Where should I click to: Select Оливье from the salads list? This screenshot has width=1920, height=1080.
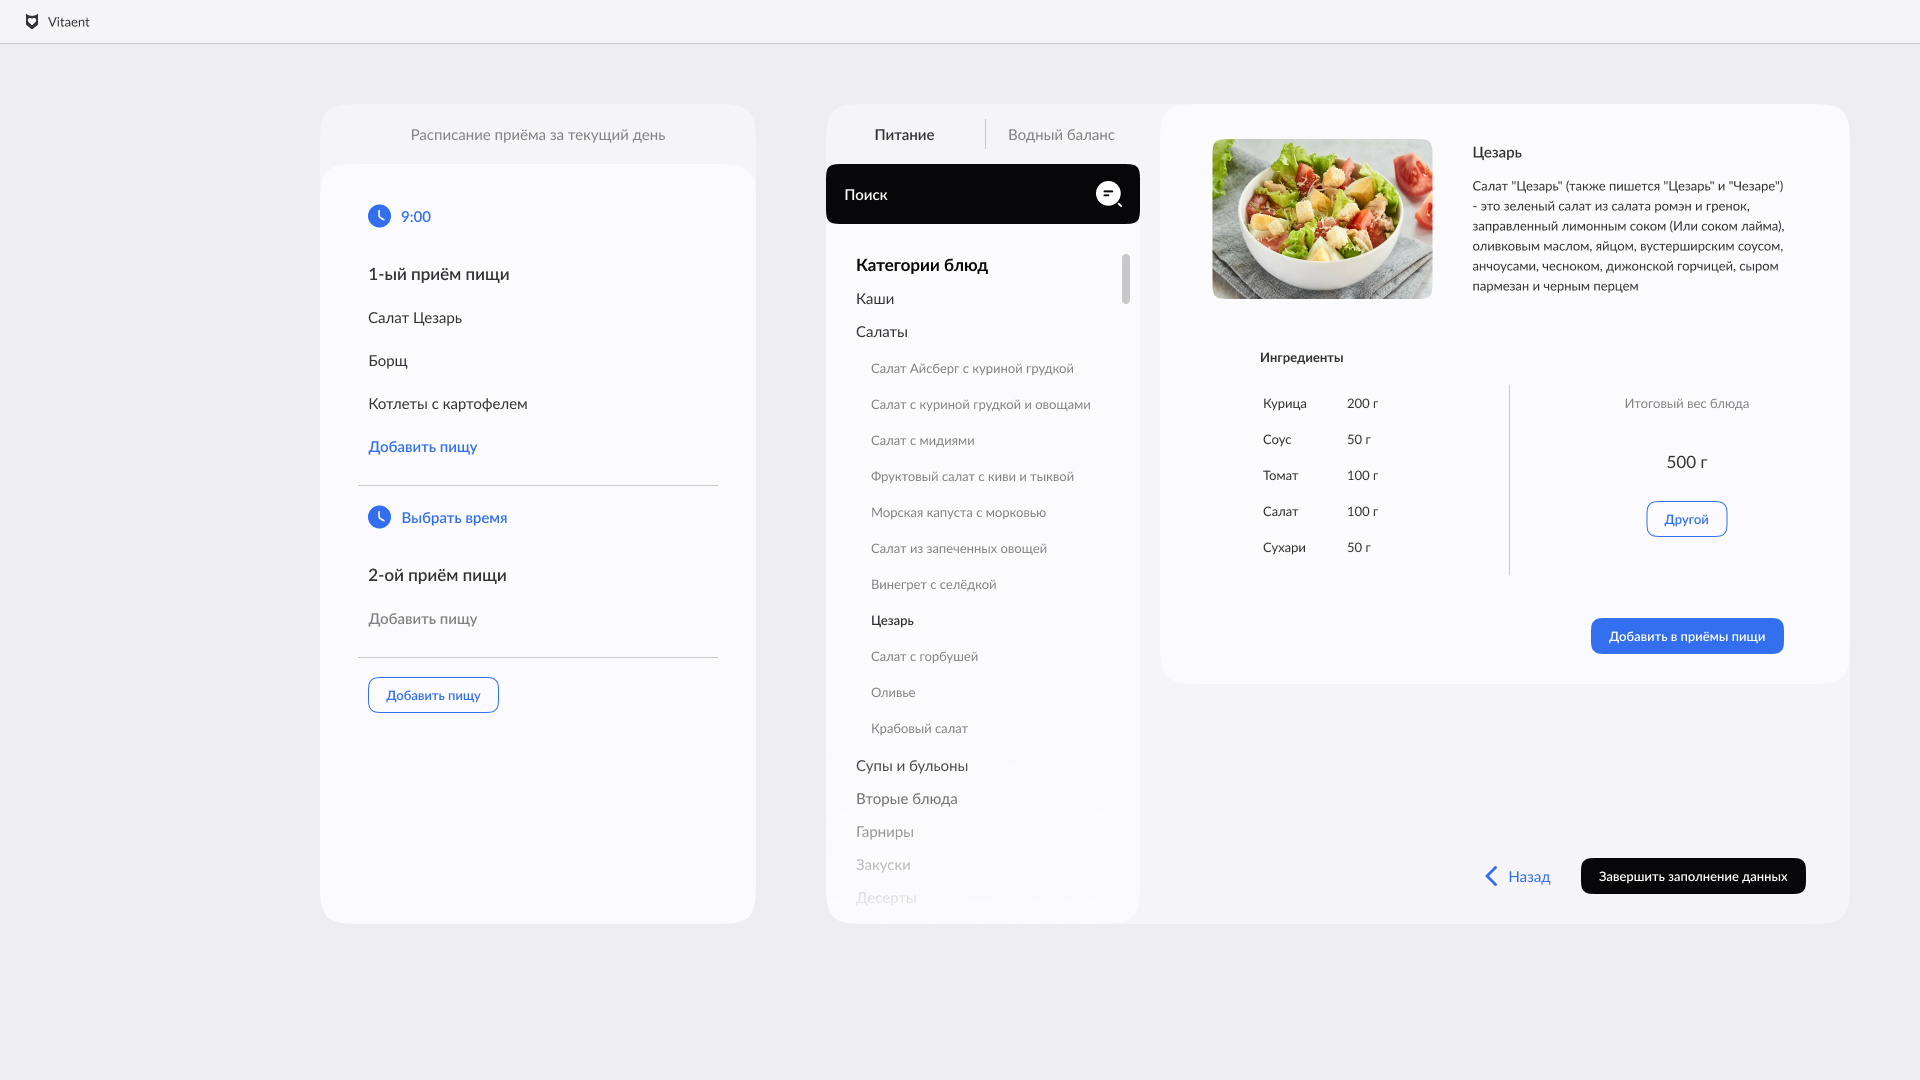pyautogui.click(x=893, y=693)
